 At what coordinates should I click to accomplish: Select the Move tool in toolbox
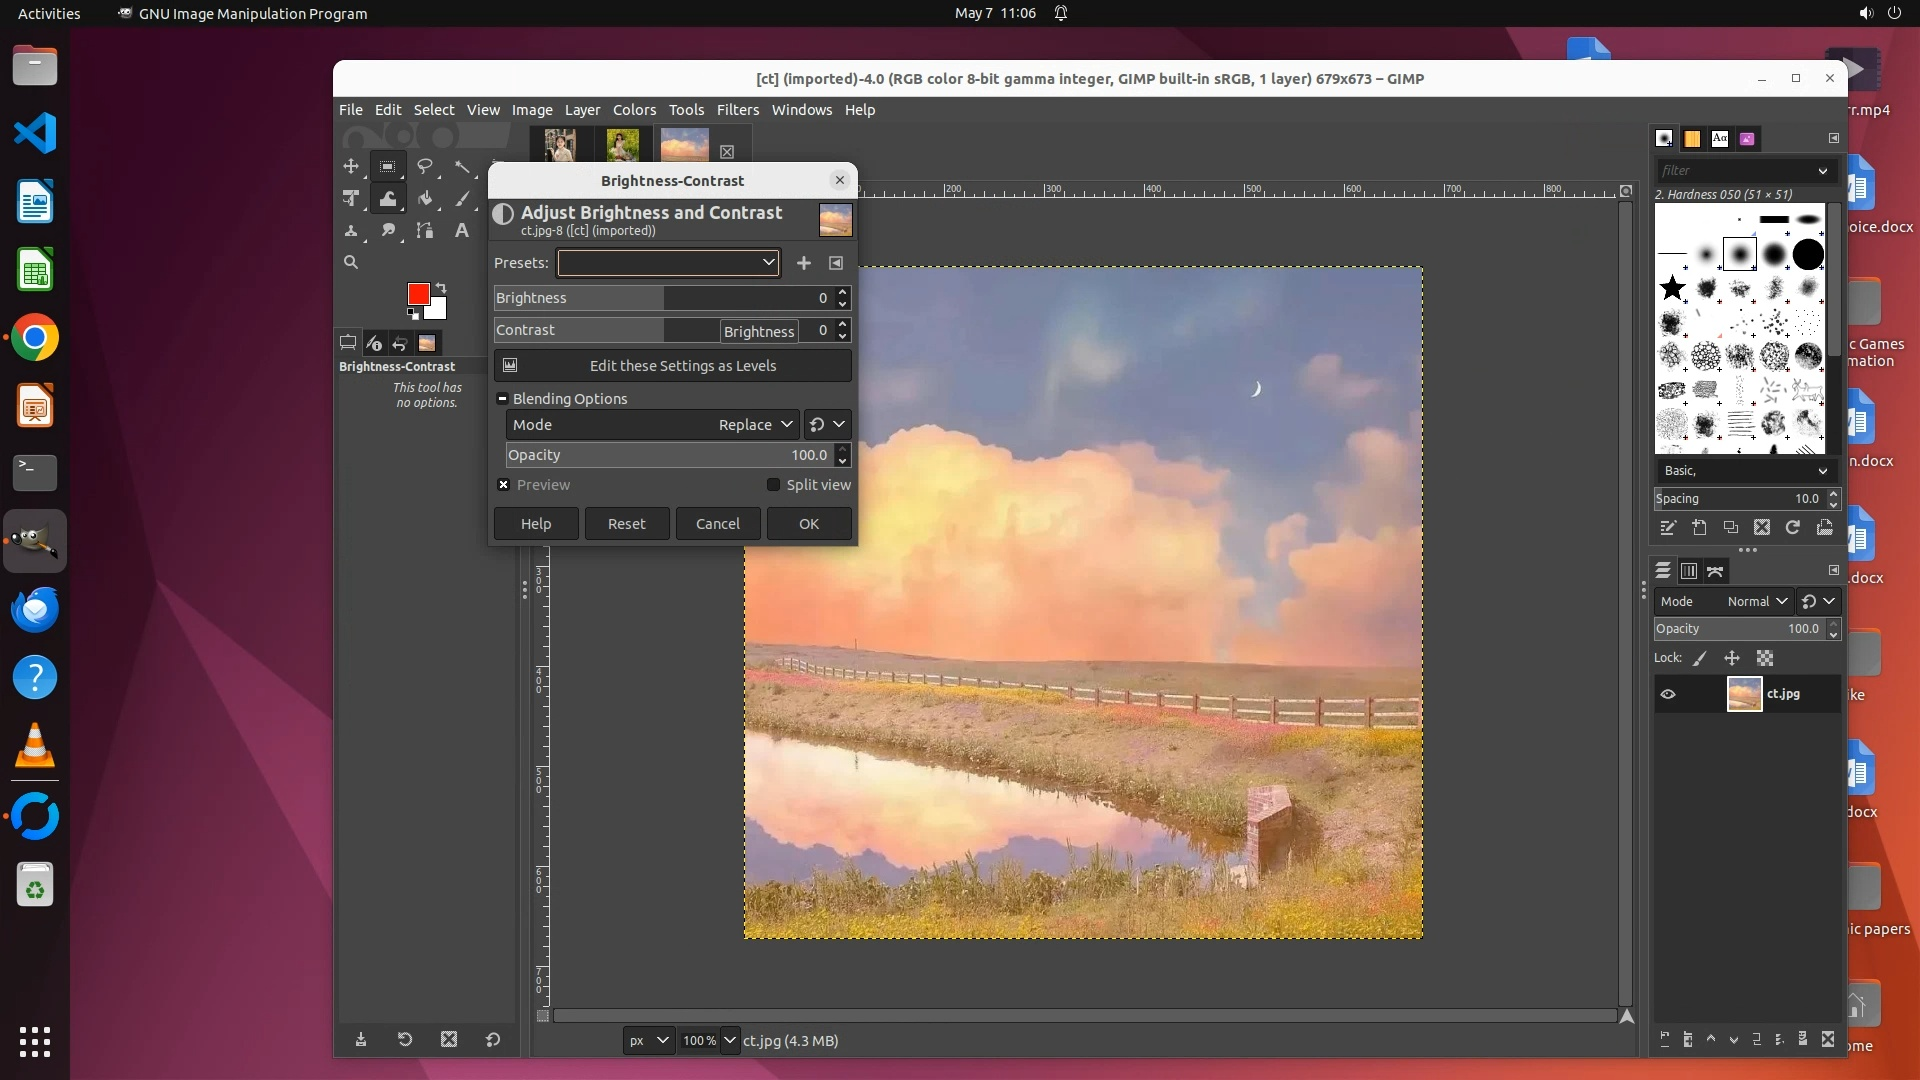pos(351,166)
